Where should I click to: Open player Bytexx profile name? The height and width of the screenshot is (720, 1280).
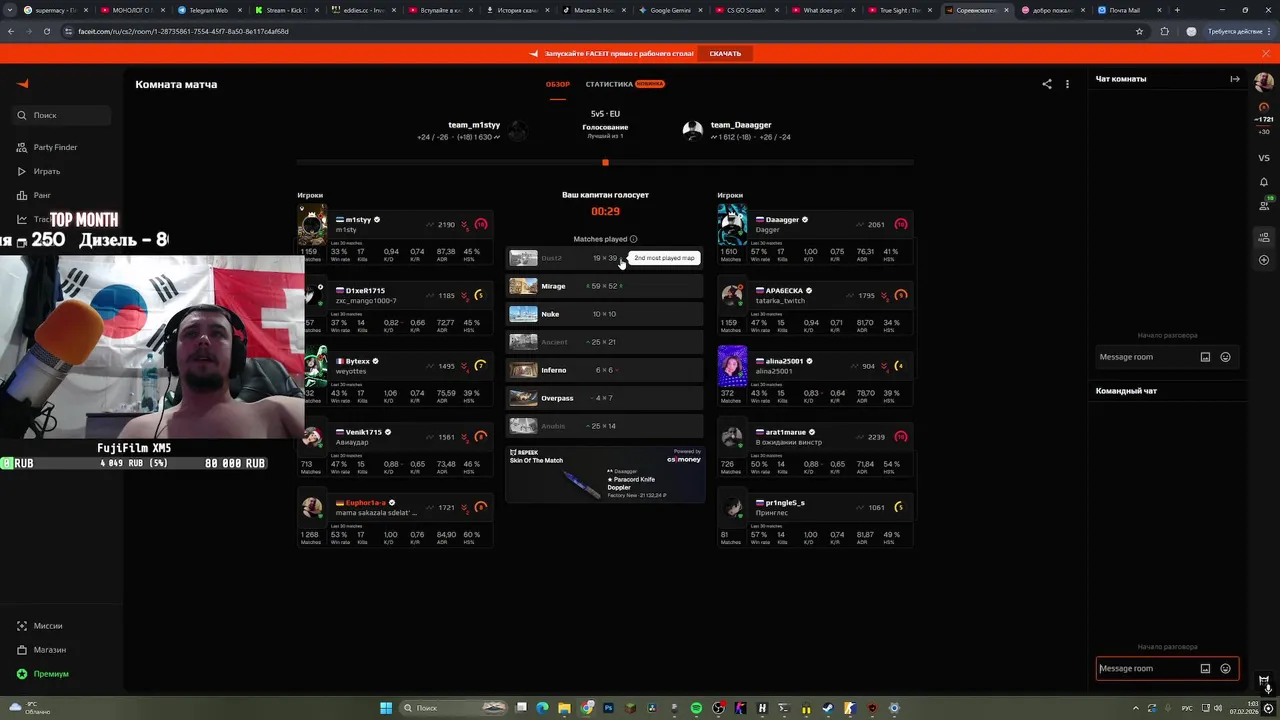pos(357,361)
